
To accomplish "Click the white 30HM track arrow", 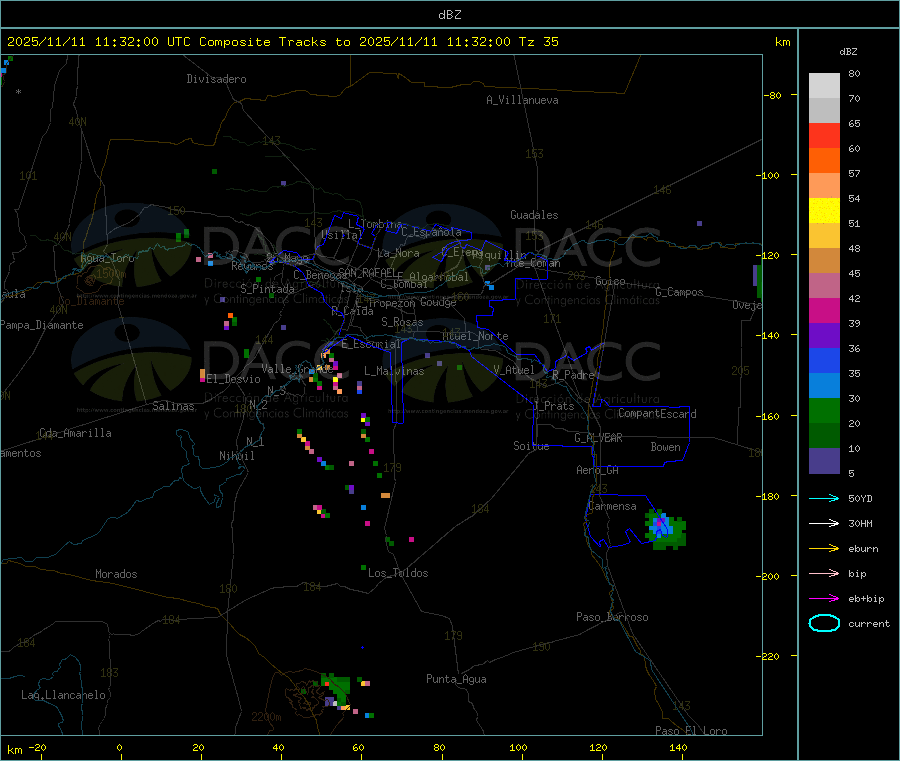I will pyautogui.click(x=824, y=523).
